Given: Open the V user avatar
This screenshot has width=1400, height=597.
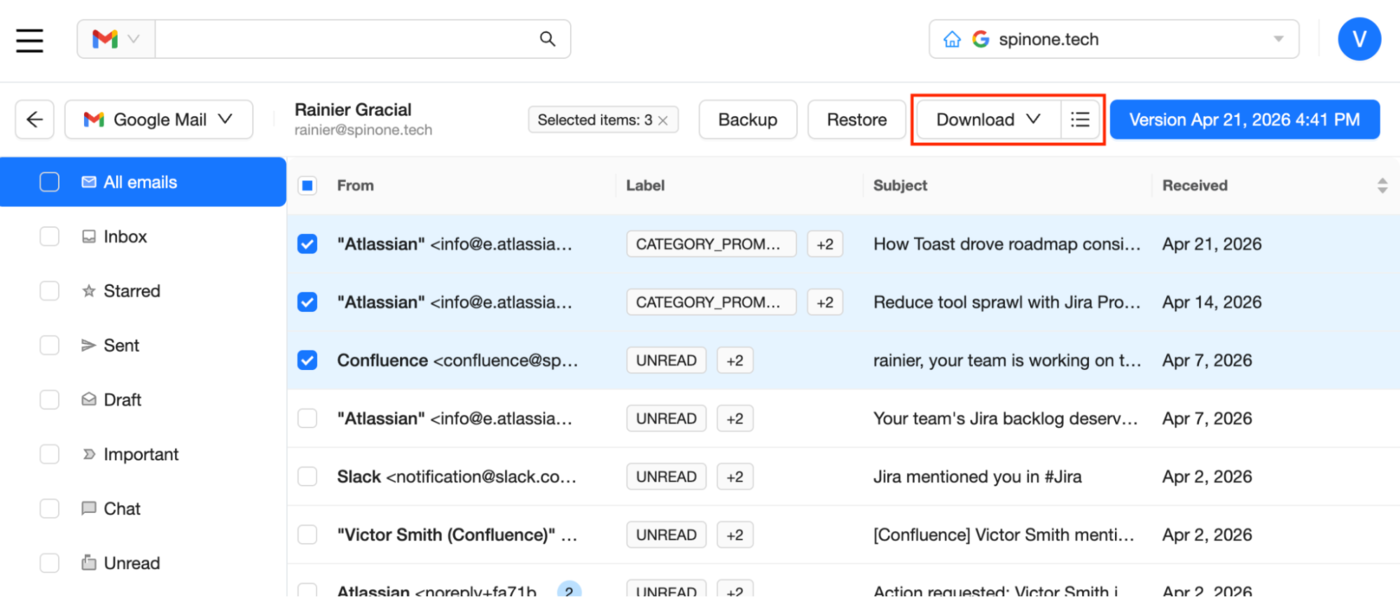Looking at the screenshot, I should click(1359, 39).
